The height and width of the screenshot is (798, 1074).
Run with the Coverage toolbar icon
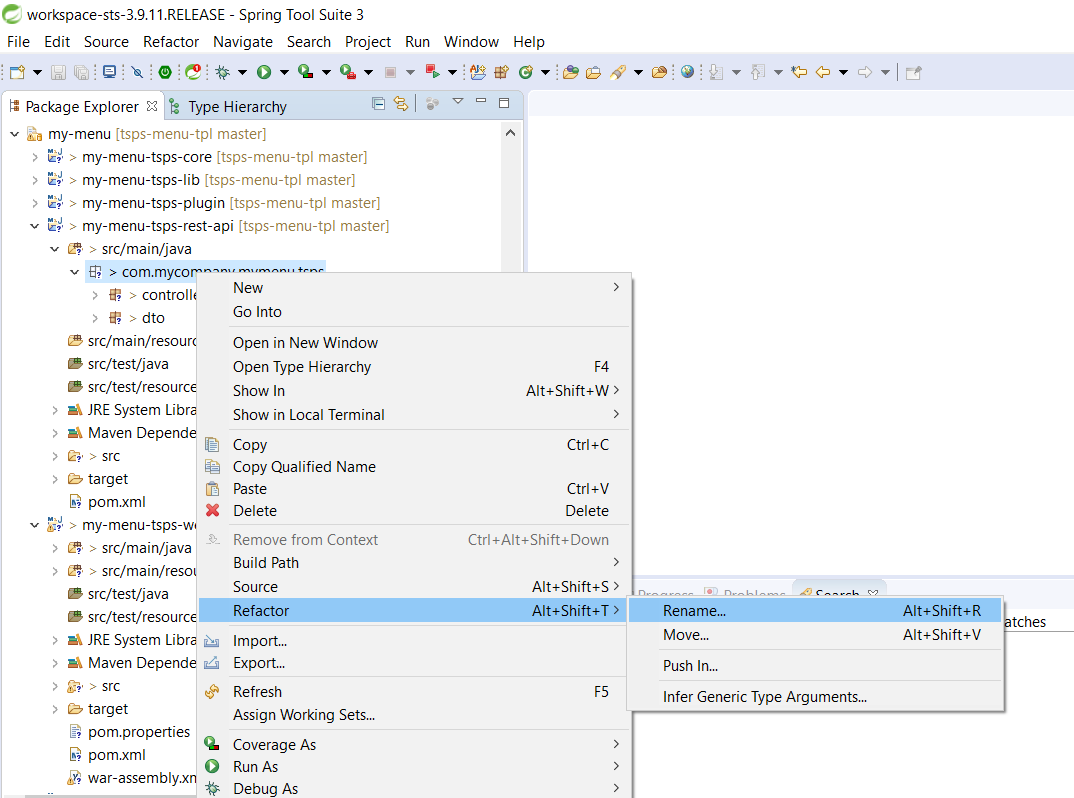(x=301, y=72)
